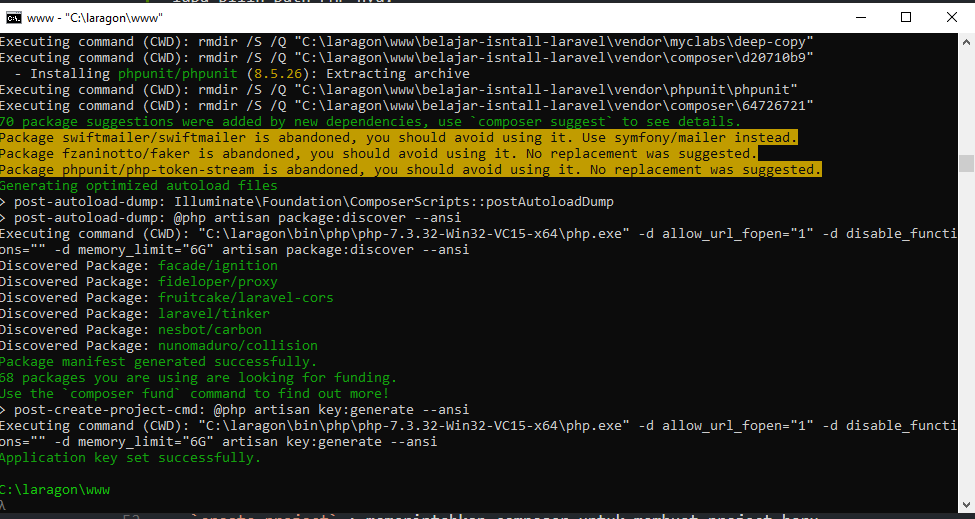Click 'fideloper/proxy' package name

[x=218, y=282]
